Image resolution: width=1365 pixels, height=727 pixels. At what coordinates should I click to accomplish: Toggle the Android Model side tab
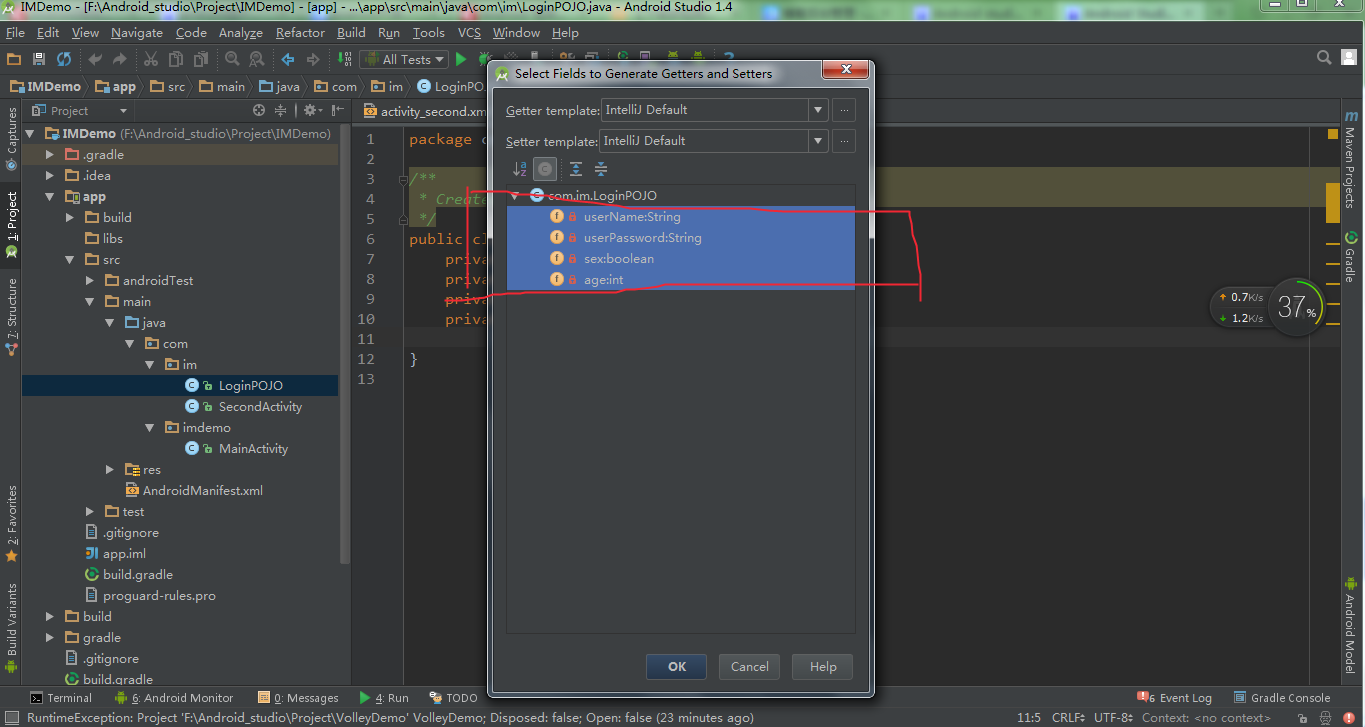tap(1349, 625)
